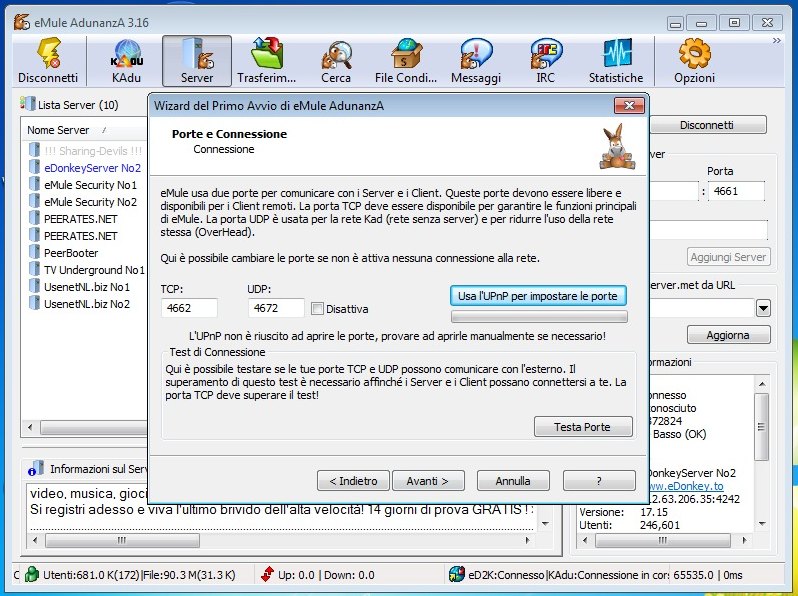Image resolution: width=798 pixels, height=596 pixels.
Task: Select UsenetNL.biz No2 server
Action: point(87,304)
